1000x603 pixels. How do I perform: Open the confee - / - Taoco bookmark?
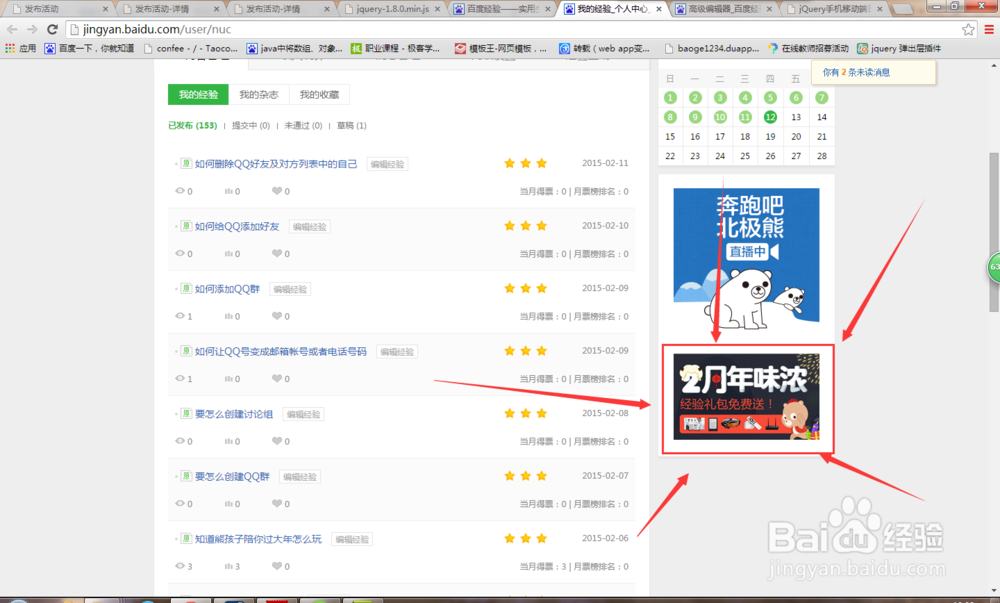[x=191, y=48]
